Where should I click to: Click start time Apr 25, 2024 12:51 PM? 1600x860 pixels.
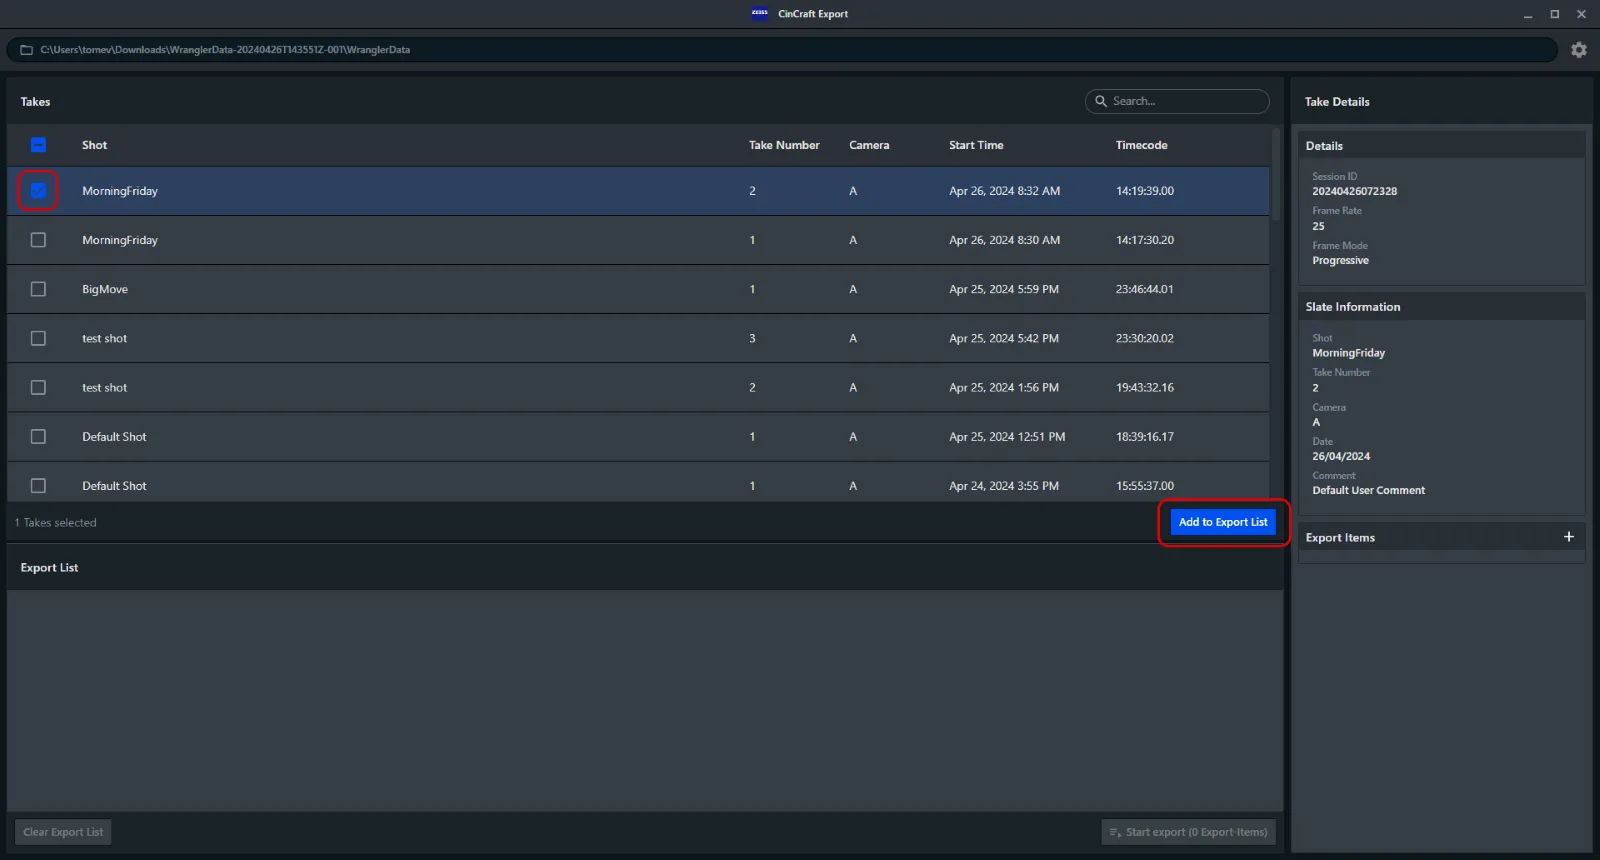(x=1007, y=437)
